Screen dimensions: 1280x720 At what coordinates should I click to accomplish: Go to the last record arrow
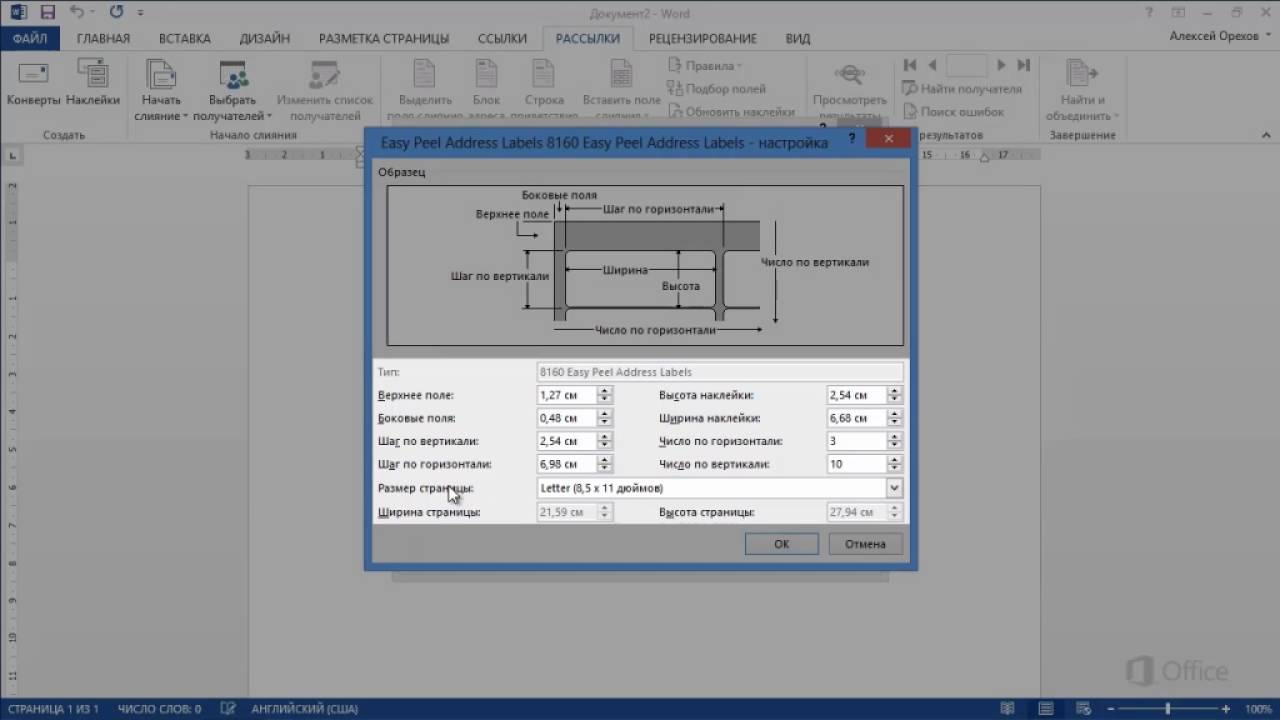[1023, 65]
